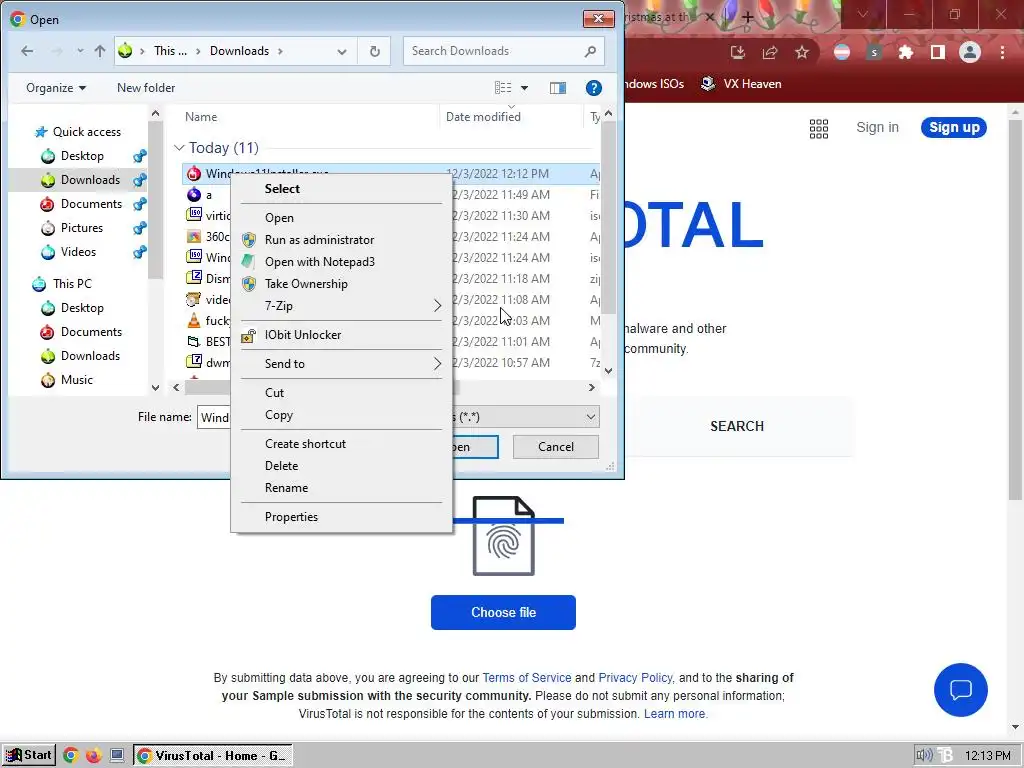
Task: Click the blue Choose file button
Action: [503, 612]
